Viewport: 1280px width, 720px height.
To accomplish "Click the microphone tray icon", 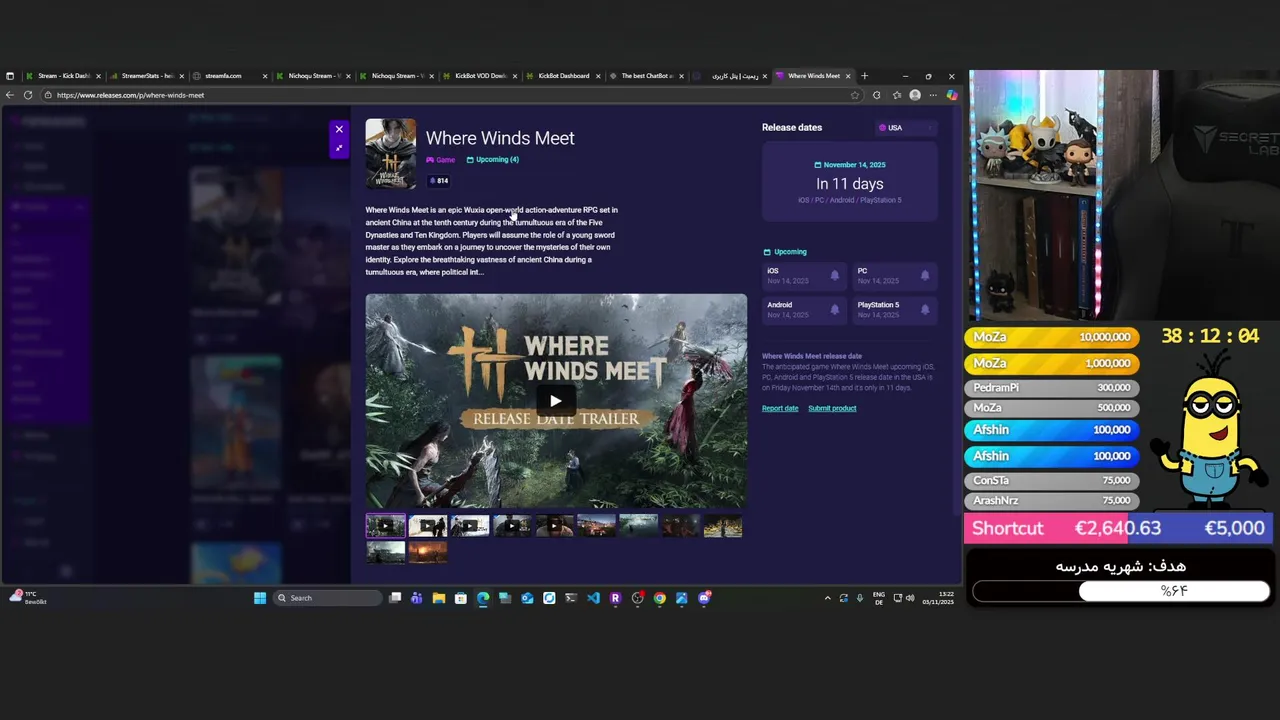I will pyautogui.click(x=859, y=598).
